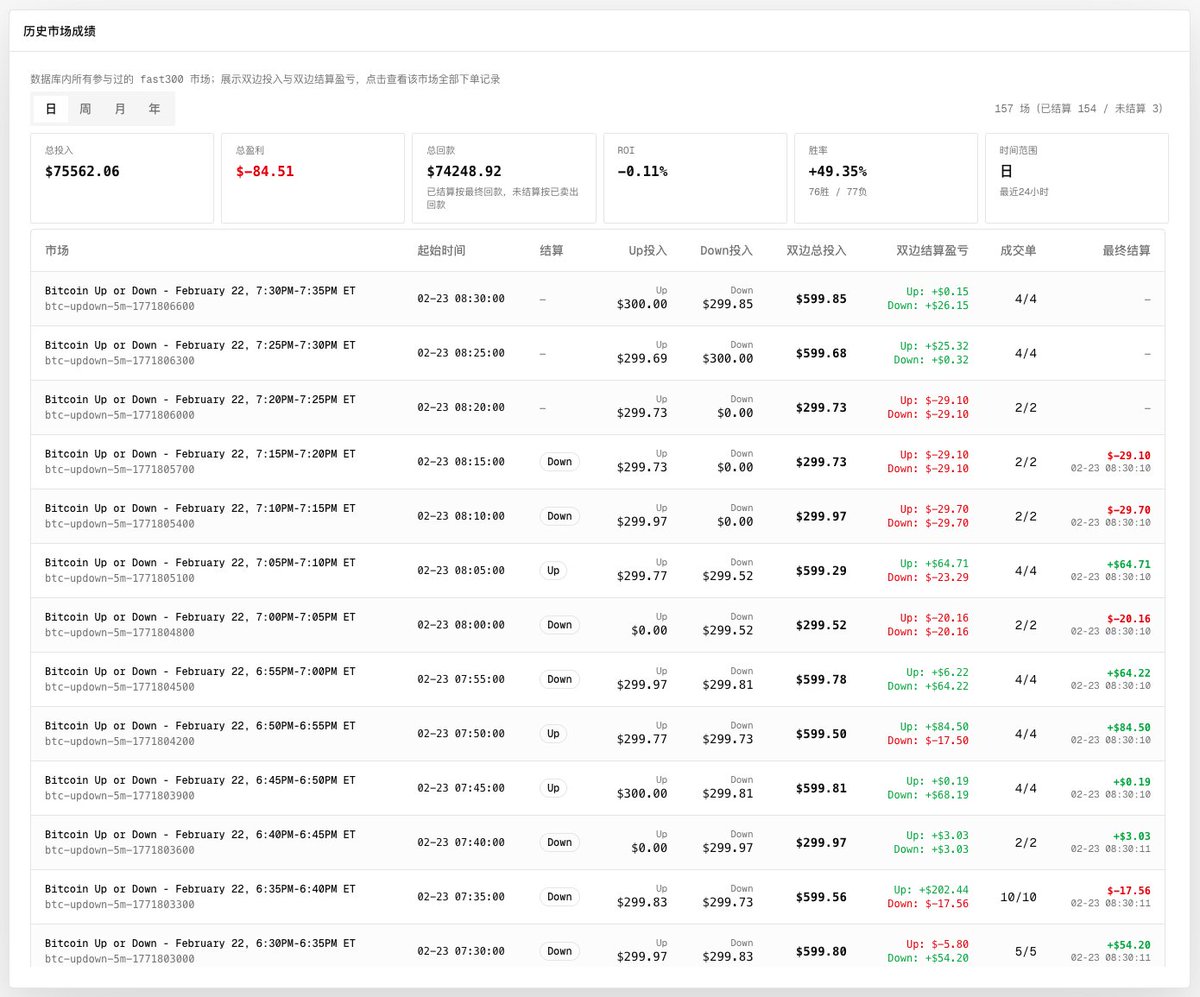Click the 成交单 column header
The width and height of the screenshot is (1200, 997).
click(1018, 250)
